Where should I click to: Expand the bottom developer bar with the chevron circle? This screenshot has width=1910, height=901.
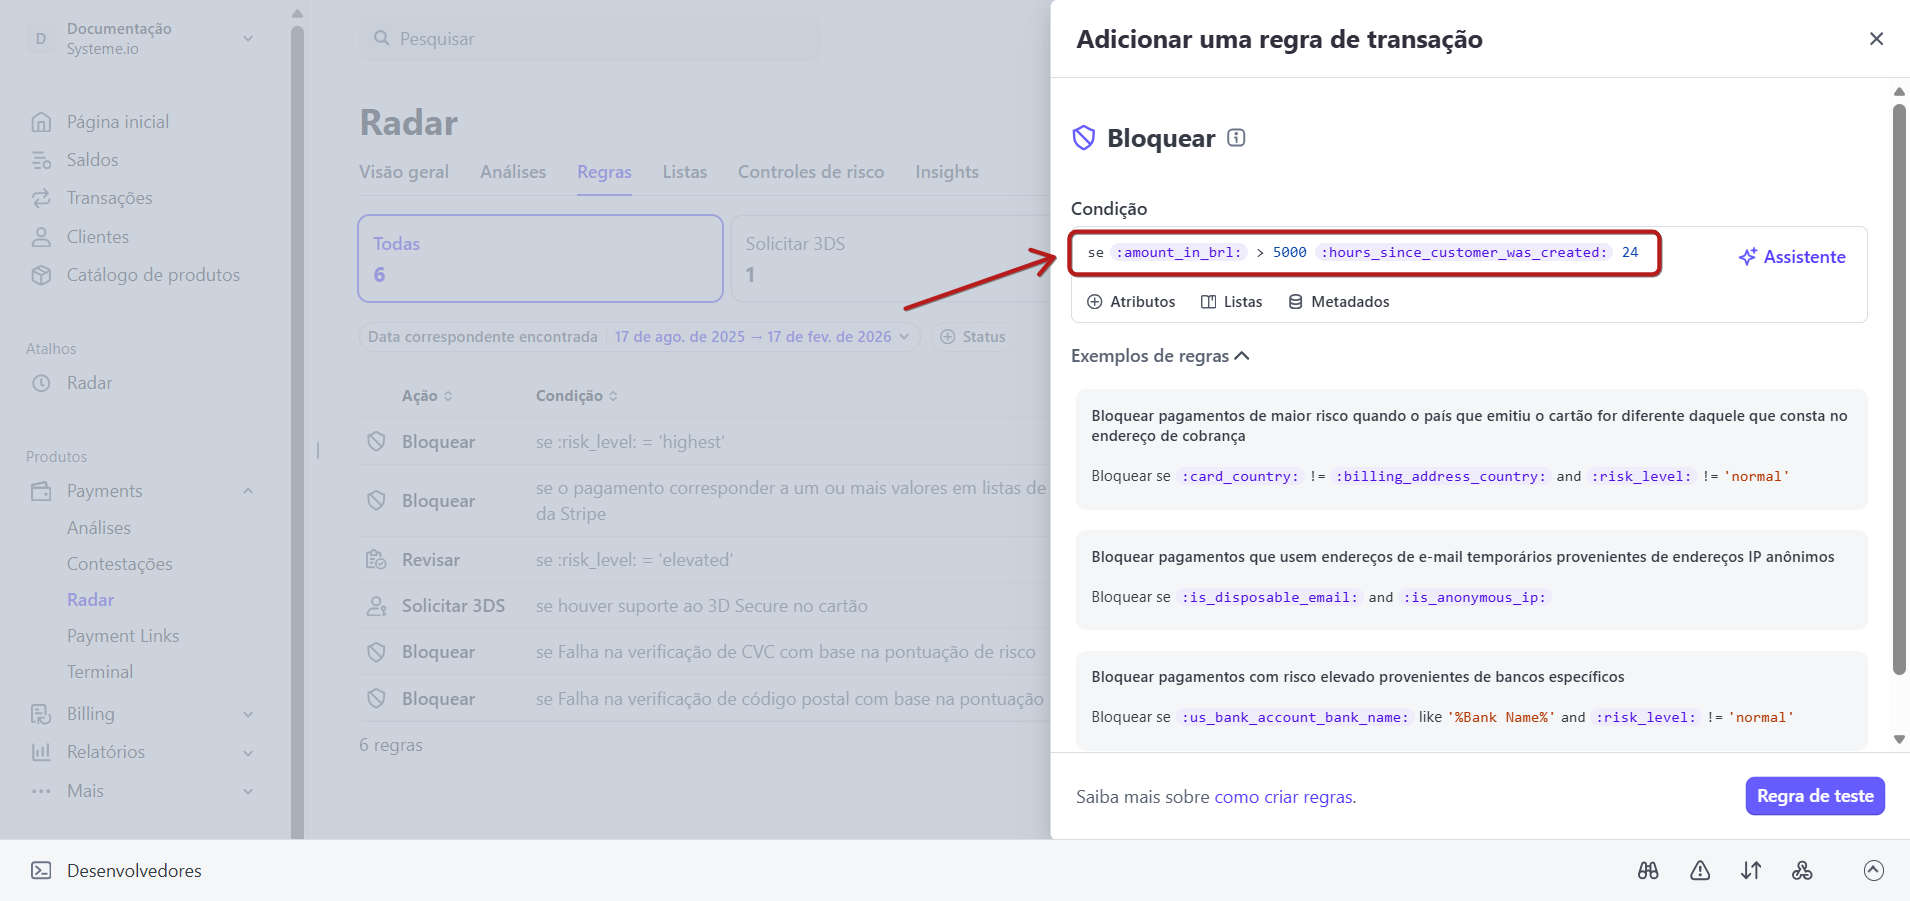(1874, 871)
